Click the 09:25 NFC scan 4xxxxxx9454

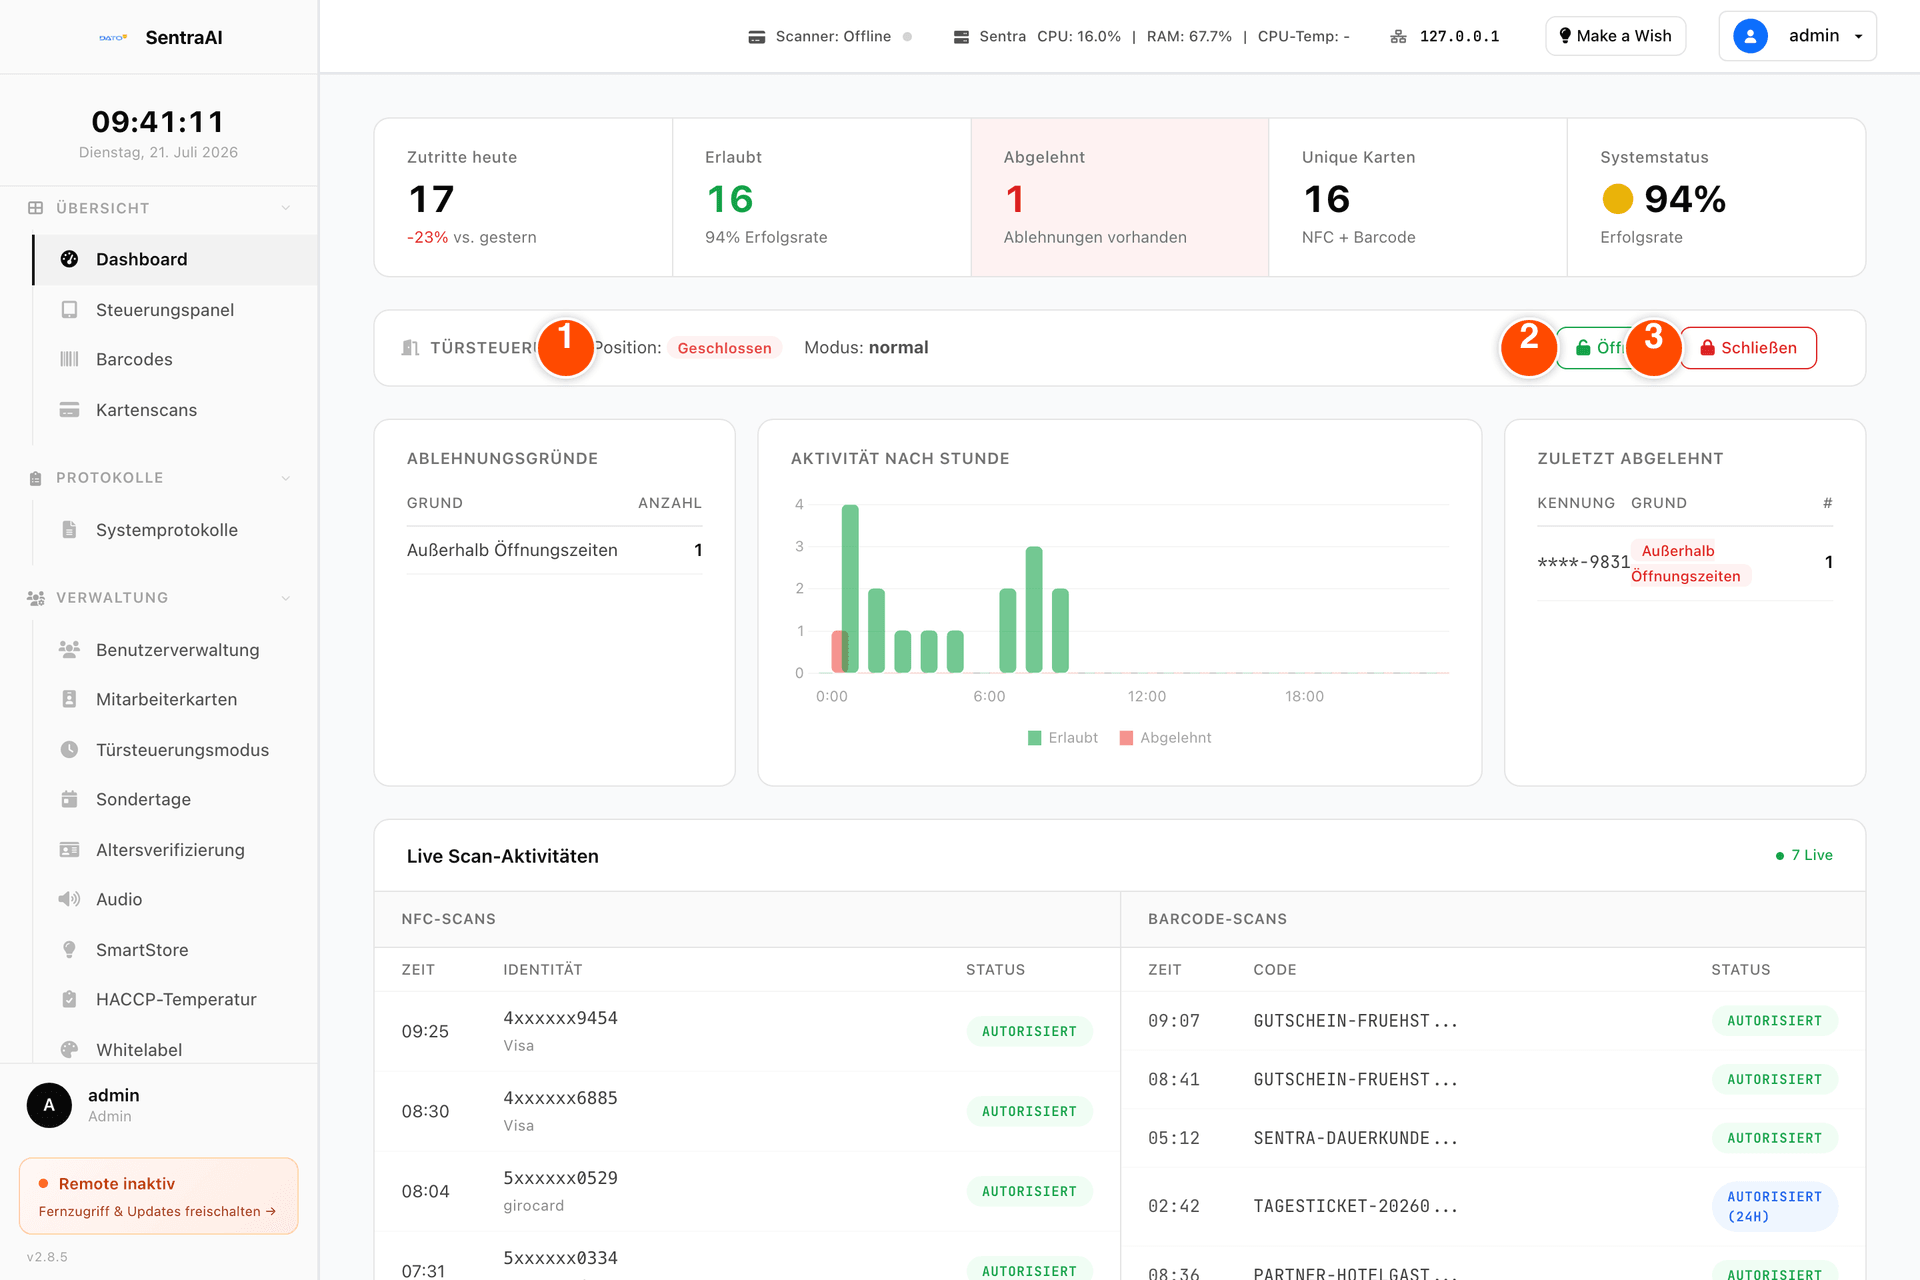click(747, 1031)
